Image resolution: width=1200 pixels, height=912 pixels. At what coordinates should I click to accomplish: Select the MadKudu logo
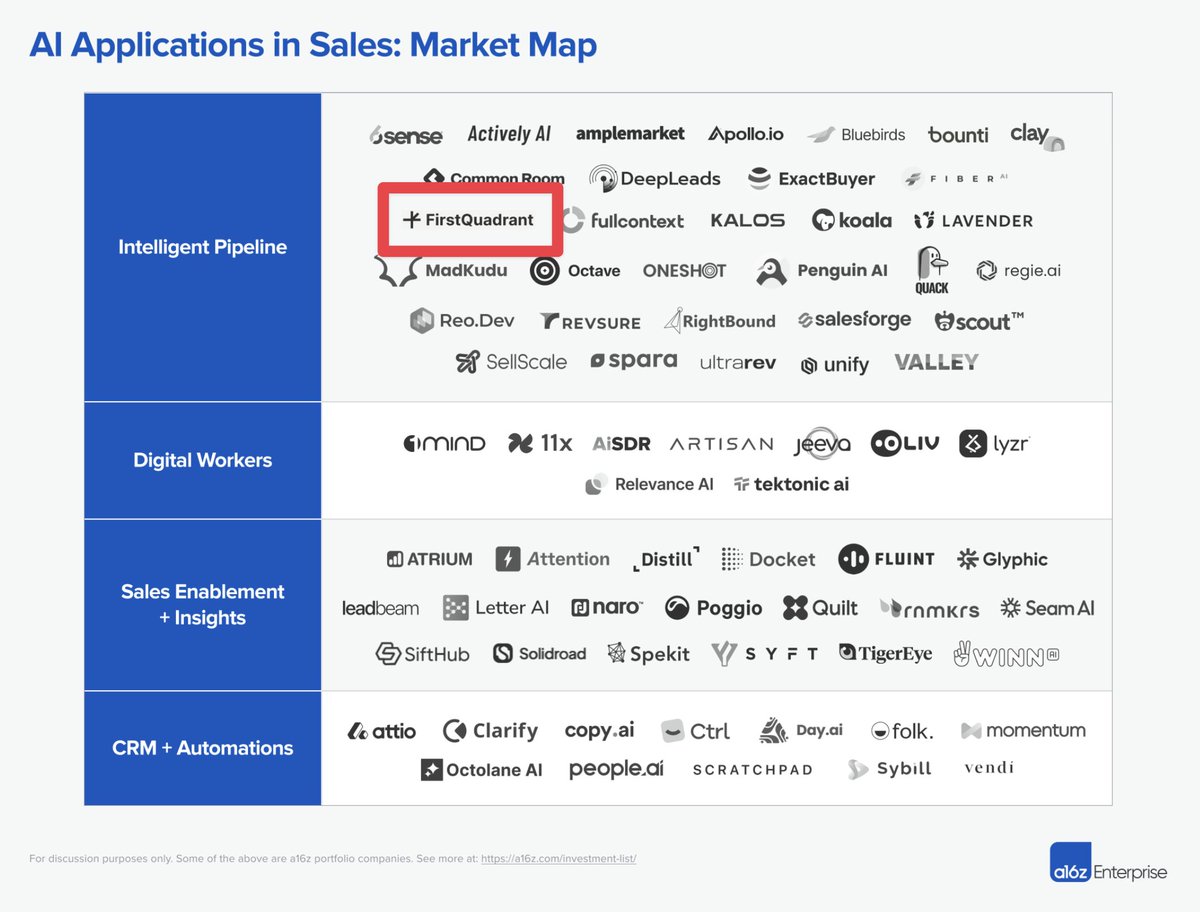coord(441,270)
